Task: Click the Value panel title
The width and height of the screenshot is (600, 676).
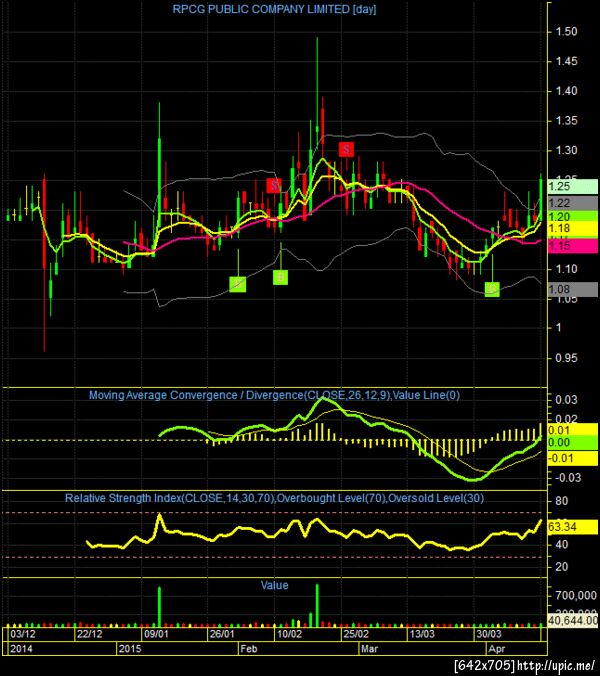Action: tap(274, 585)
